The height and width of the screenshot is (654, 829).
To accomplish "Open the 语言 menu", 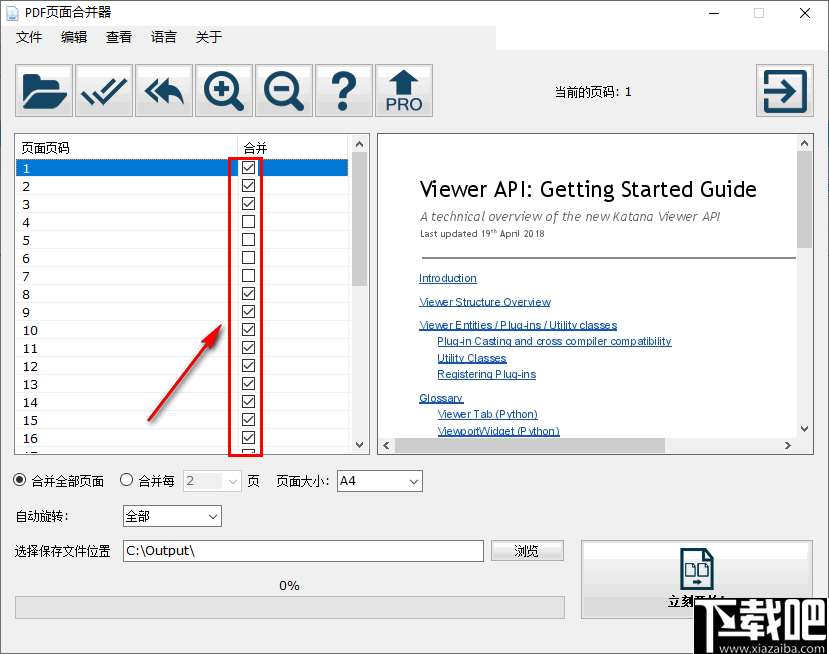I will pyautogui.click(x=163, y=37).
